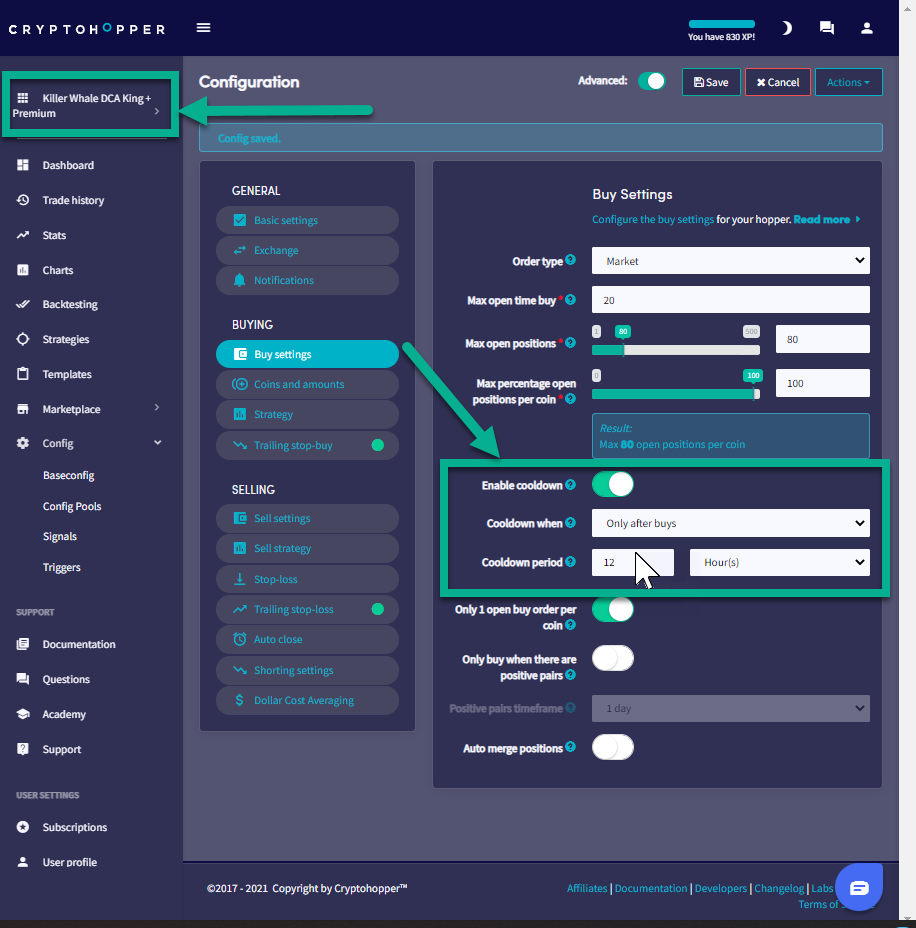Click the Positive pairs timeframe help icon
The width and height of the screenshot is (916, 928).
570,707
